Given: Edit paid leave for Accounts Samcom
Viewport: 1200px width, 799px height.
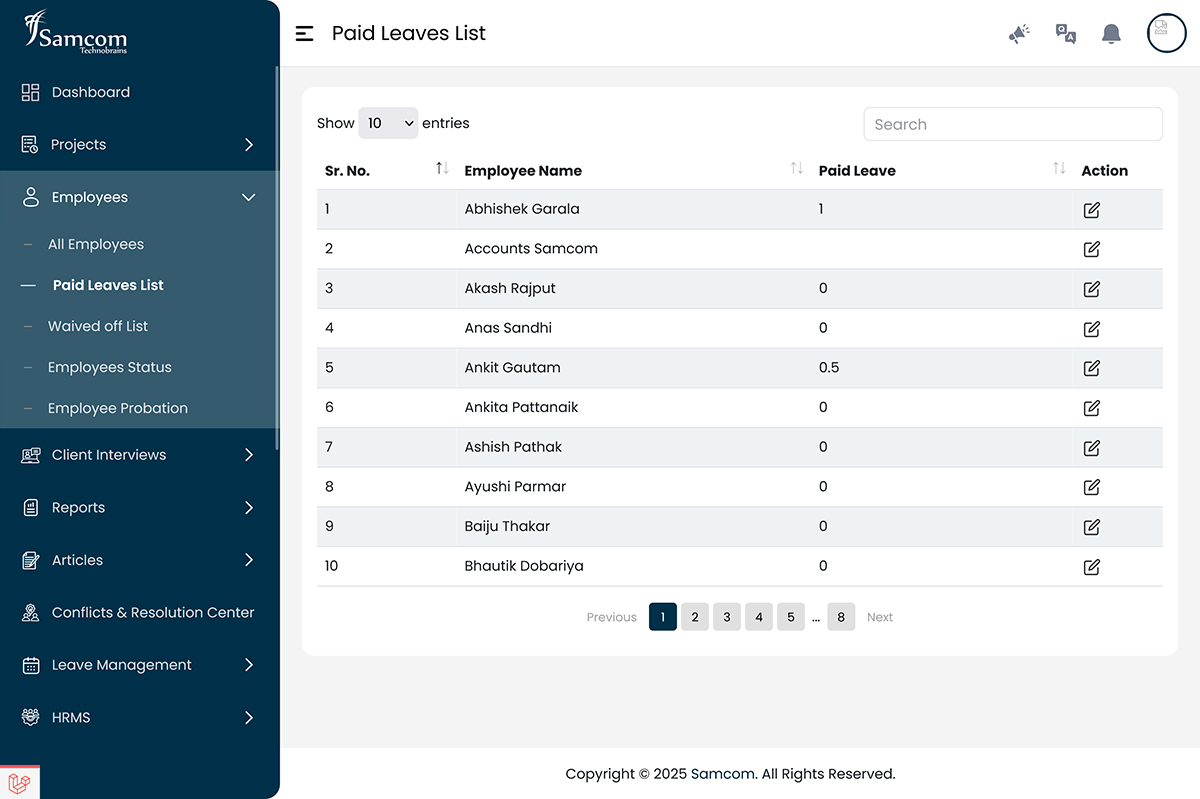Looking at the screenshot, I should click(1092, 249).
